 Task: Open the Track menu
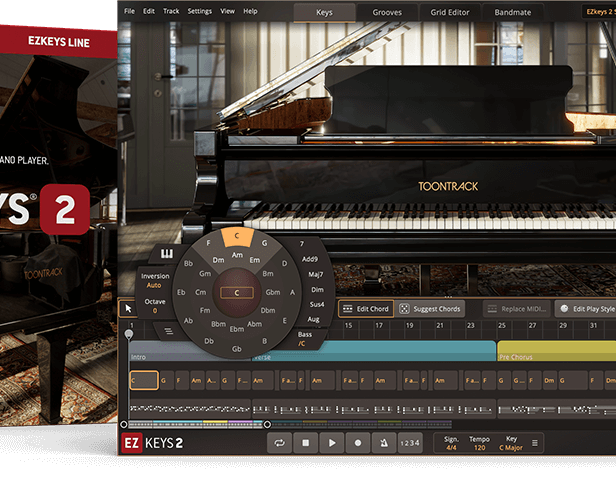coord(171,11)
